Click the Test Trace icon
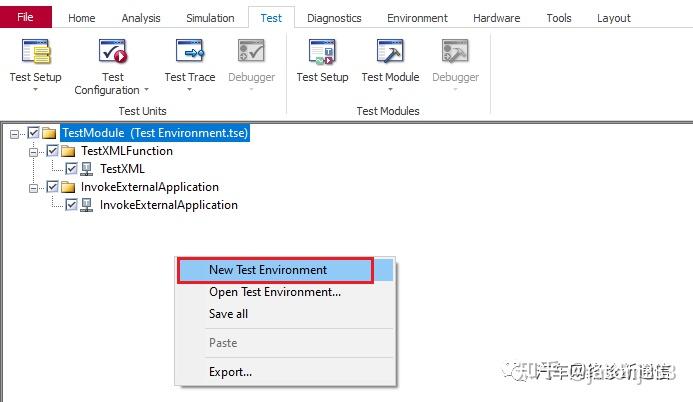 189,51
